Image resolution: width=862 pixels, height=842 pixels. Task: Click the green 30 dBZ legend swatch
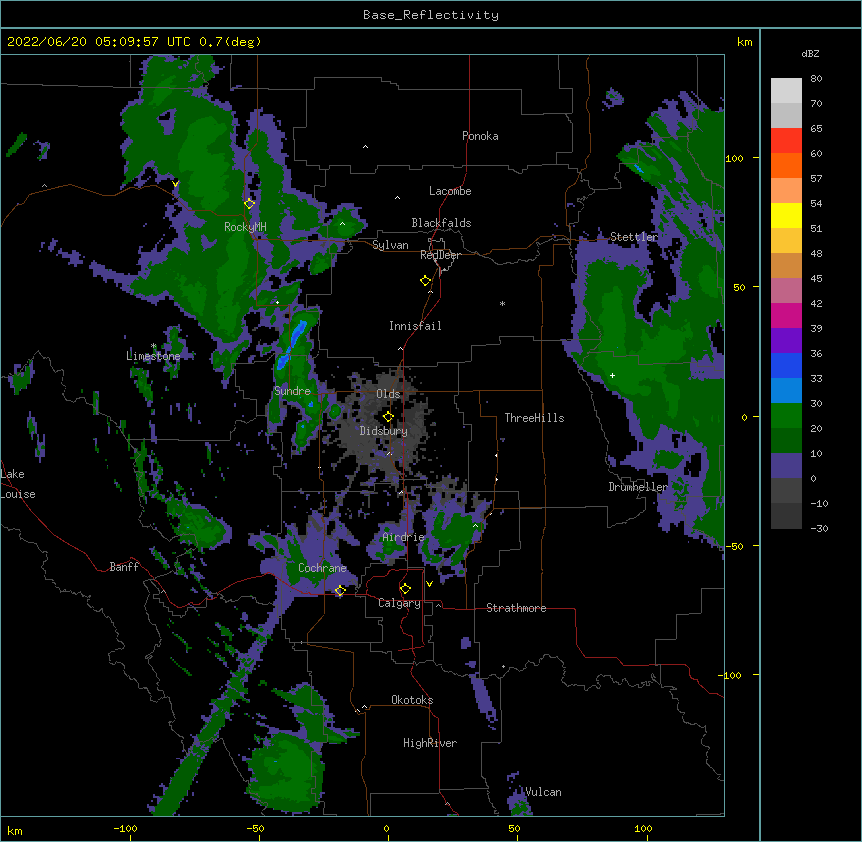(x=786, y=416)
